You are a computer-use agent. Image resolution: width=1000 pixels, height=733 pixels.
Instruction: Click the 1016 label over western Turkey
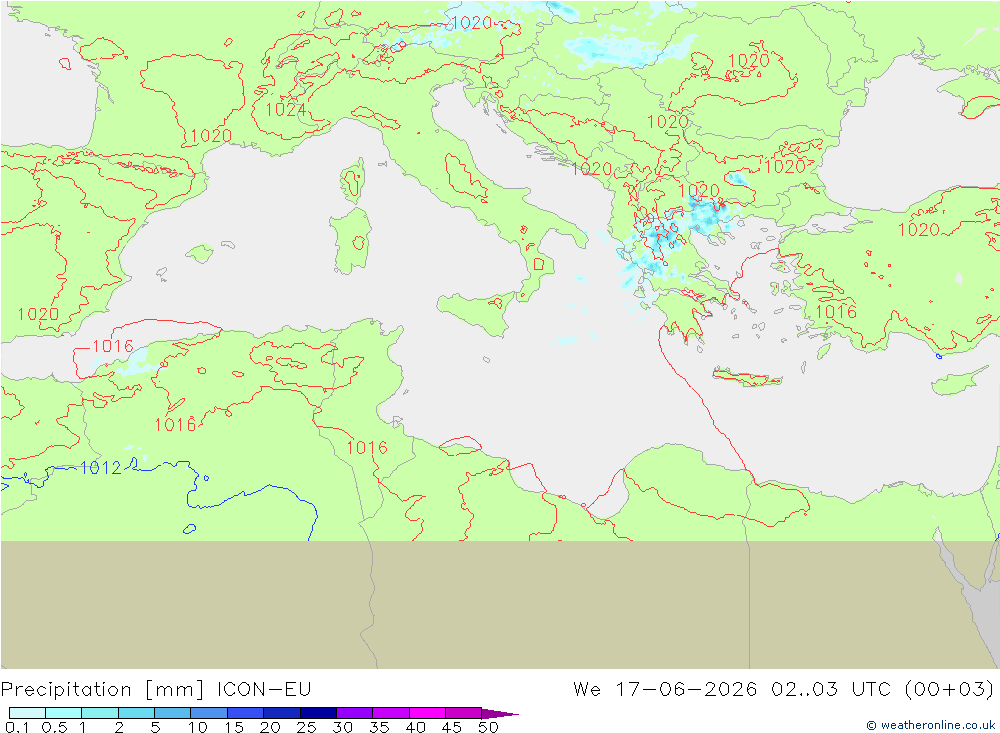[x=835, y=311]
